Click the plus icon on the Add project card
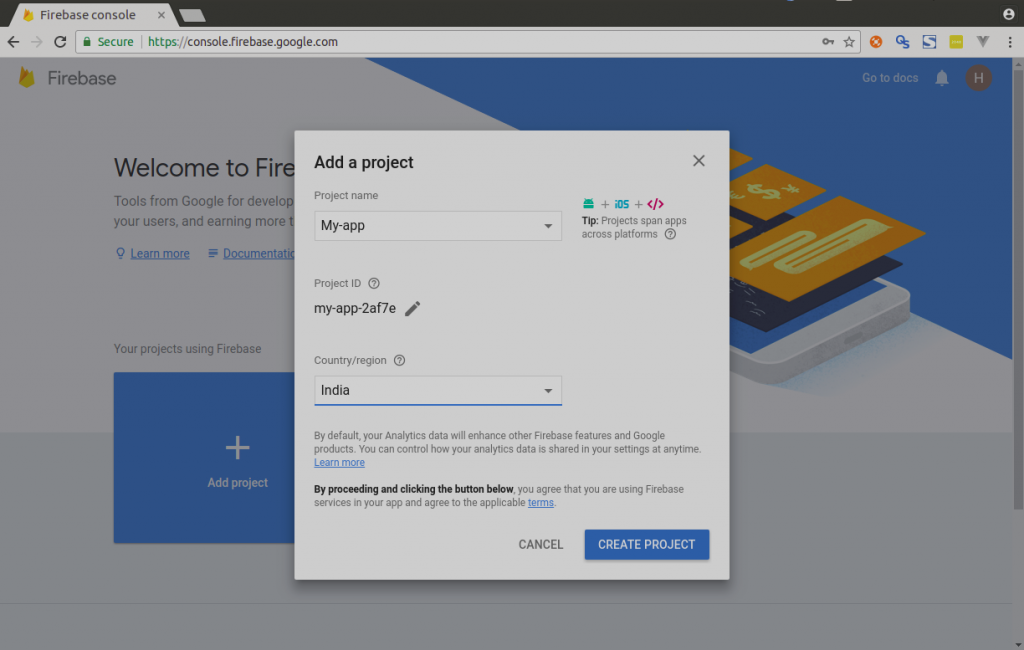This screenshot has height=650, width=1024. (237, 447)
